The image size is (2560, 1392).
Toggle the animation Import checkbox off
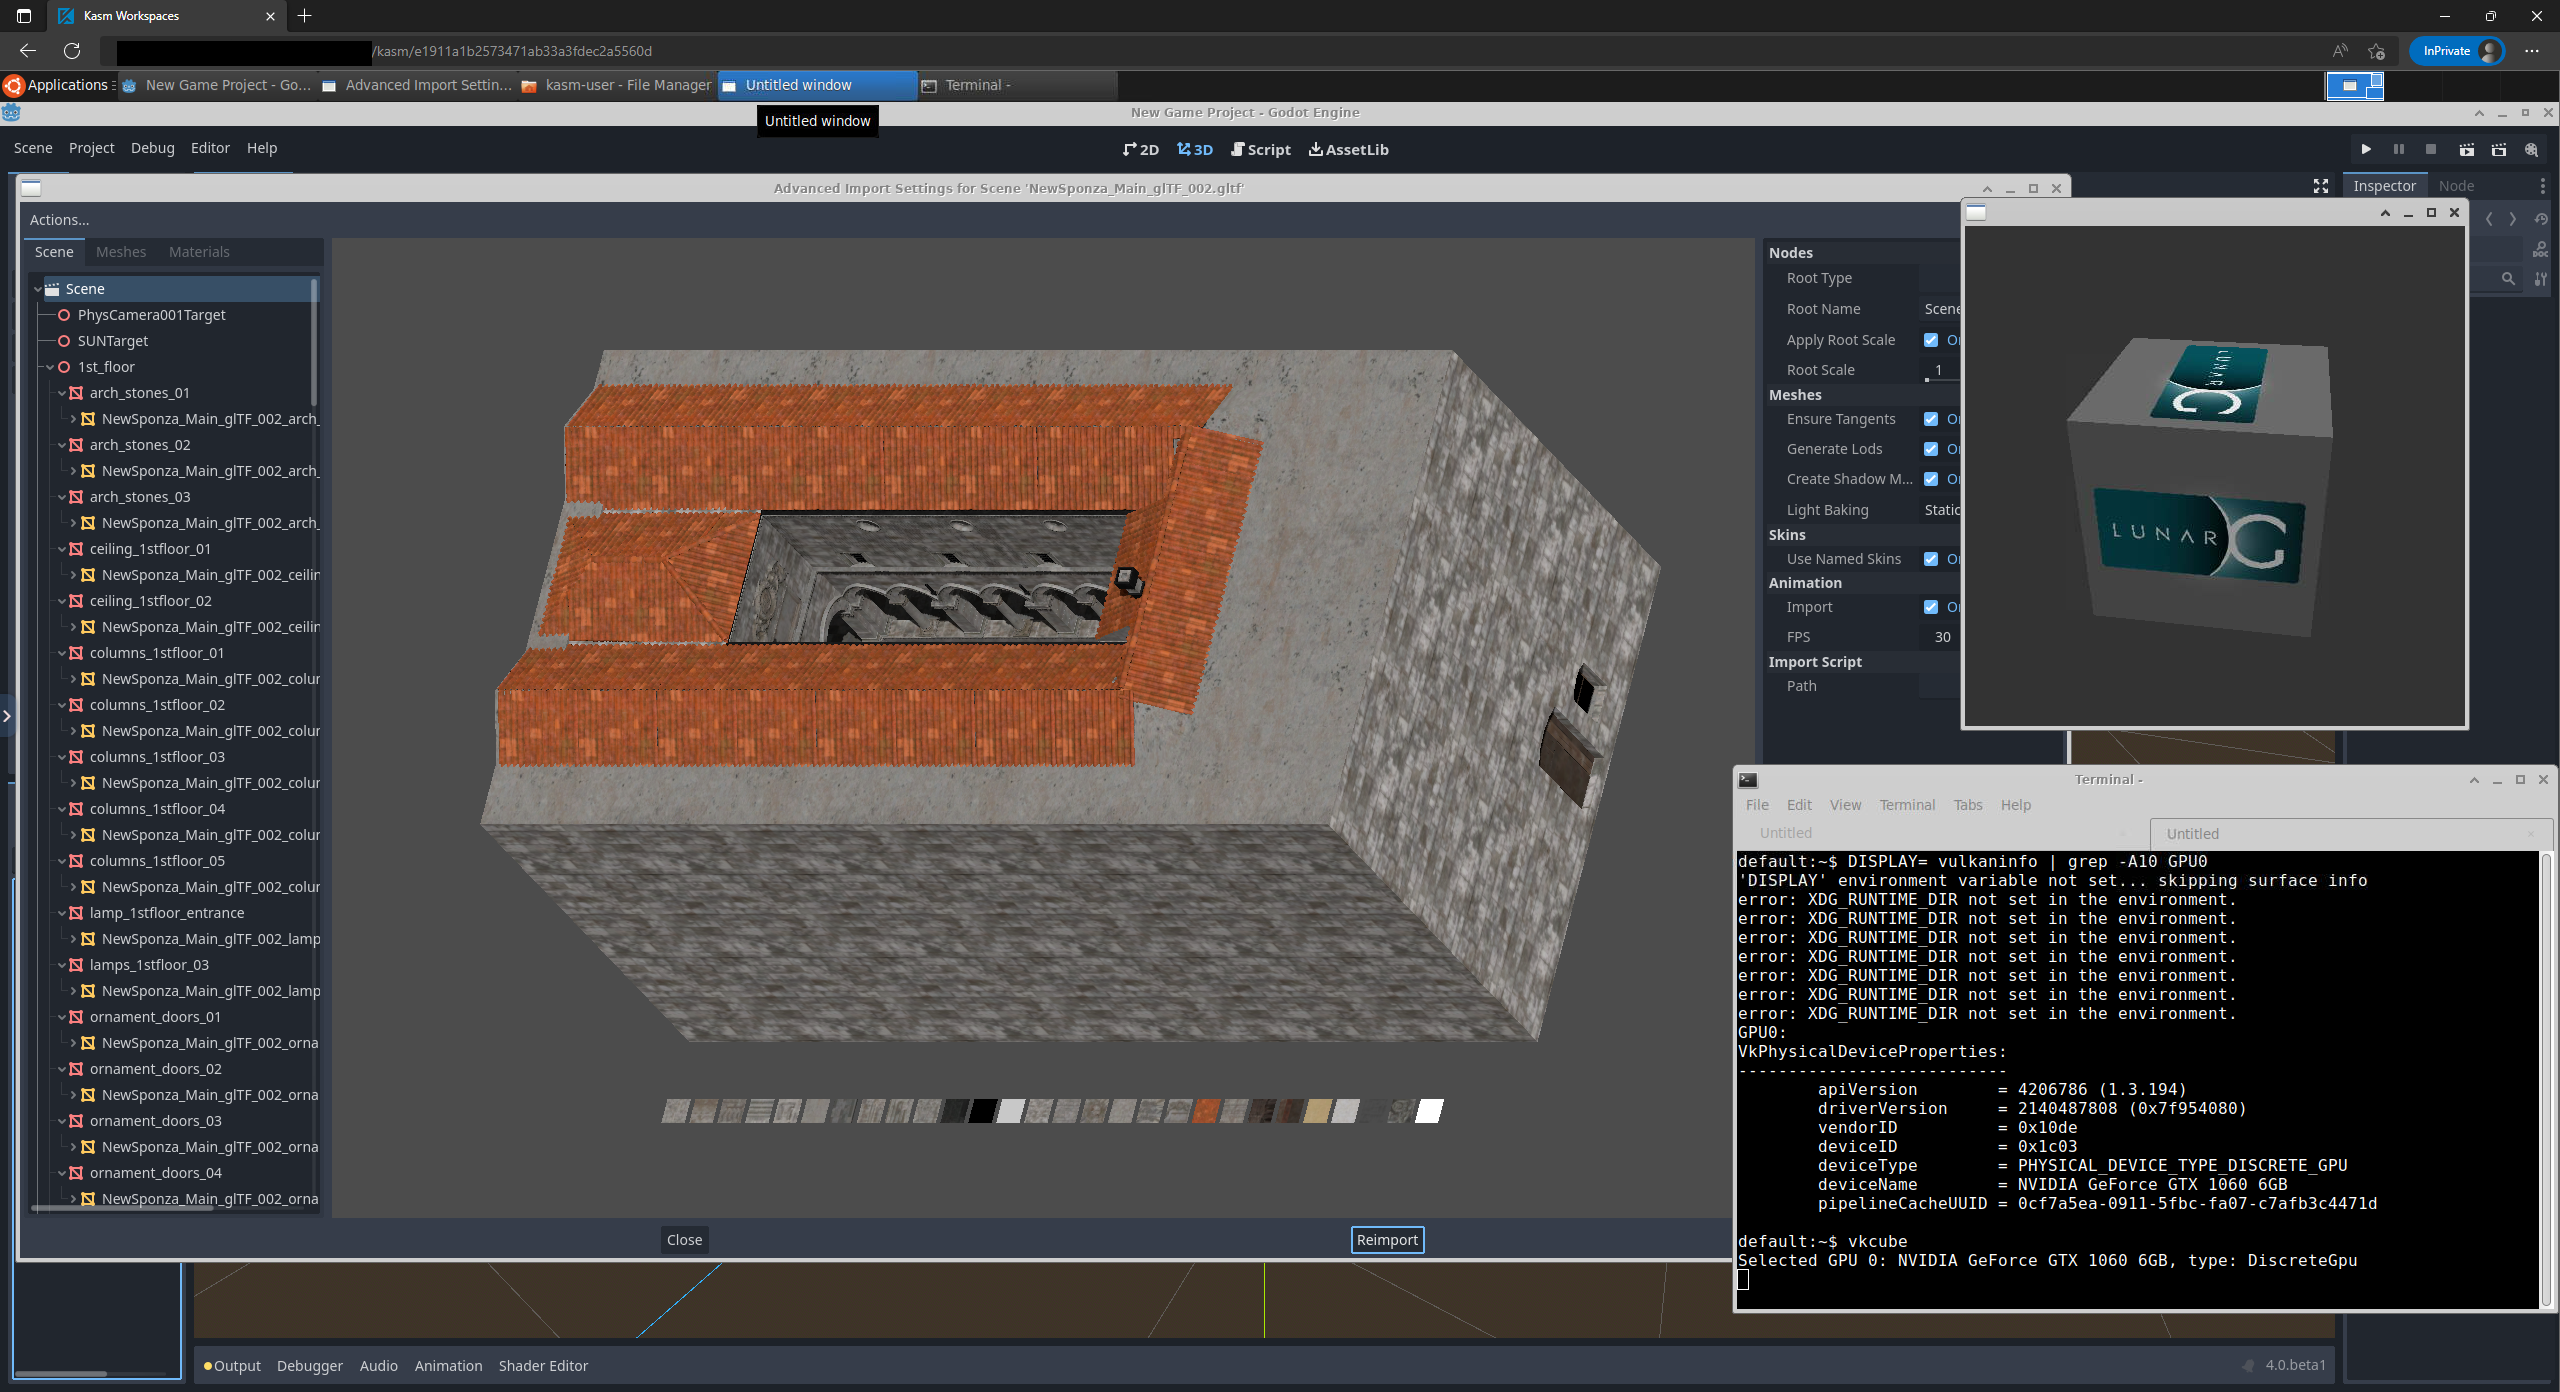(x=1932, y=607)
